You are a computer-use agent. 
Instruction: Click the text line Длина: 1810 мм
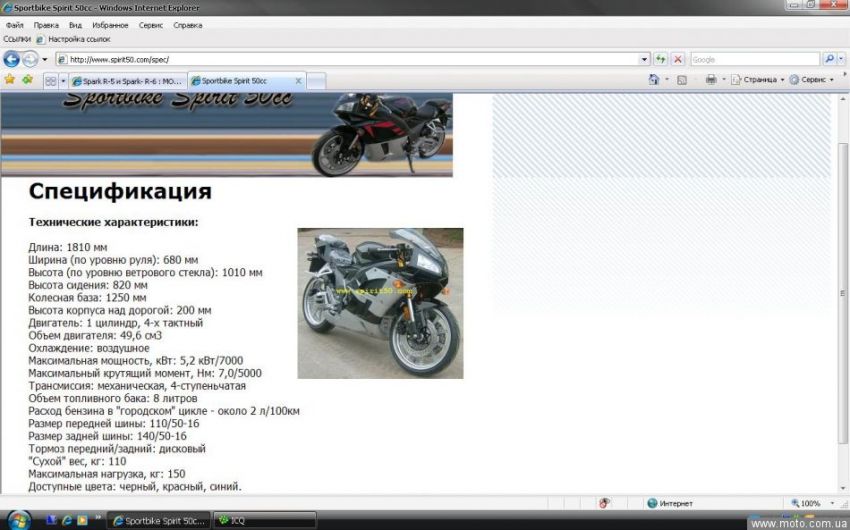[x=68, y=247]
